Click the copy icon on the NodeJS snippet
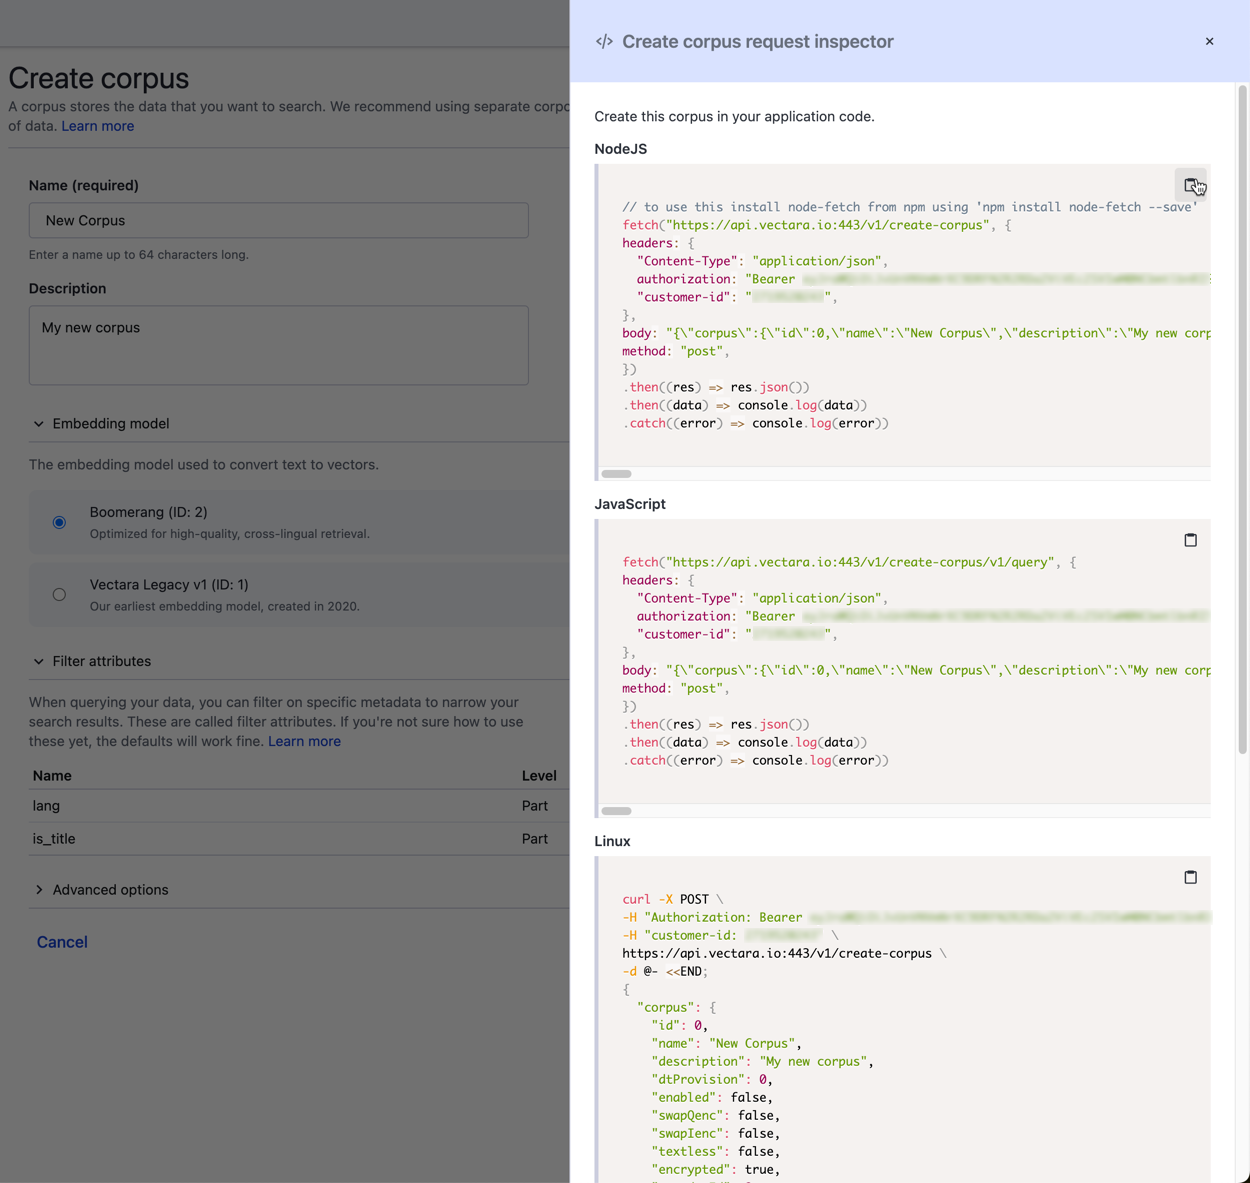 [x=1190, y=184]
